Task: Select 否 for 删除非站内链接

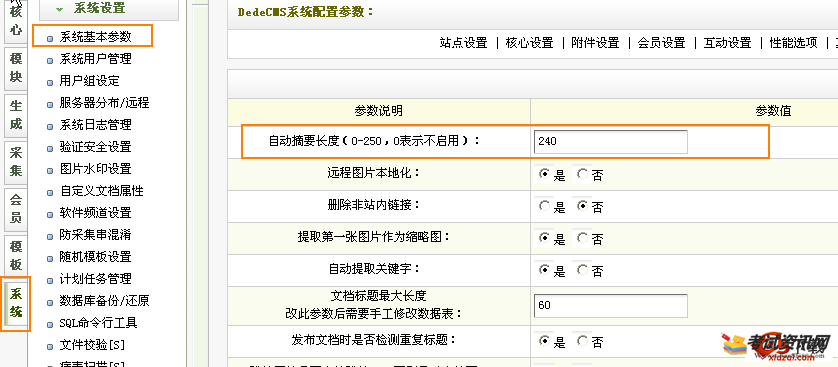Action: (583, 206)
